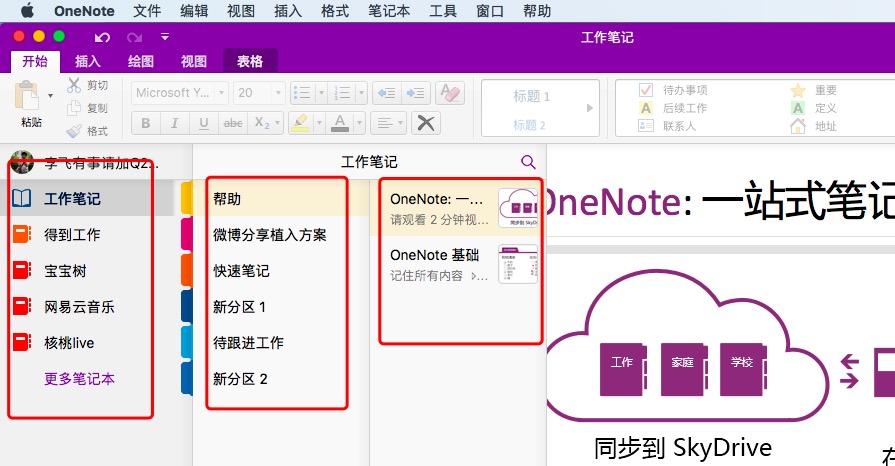The width and height of the screenshot is (895, 466).
Task: Apply numbered list formatting
Action: point(342,93)
